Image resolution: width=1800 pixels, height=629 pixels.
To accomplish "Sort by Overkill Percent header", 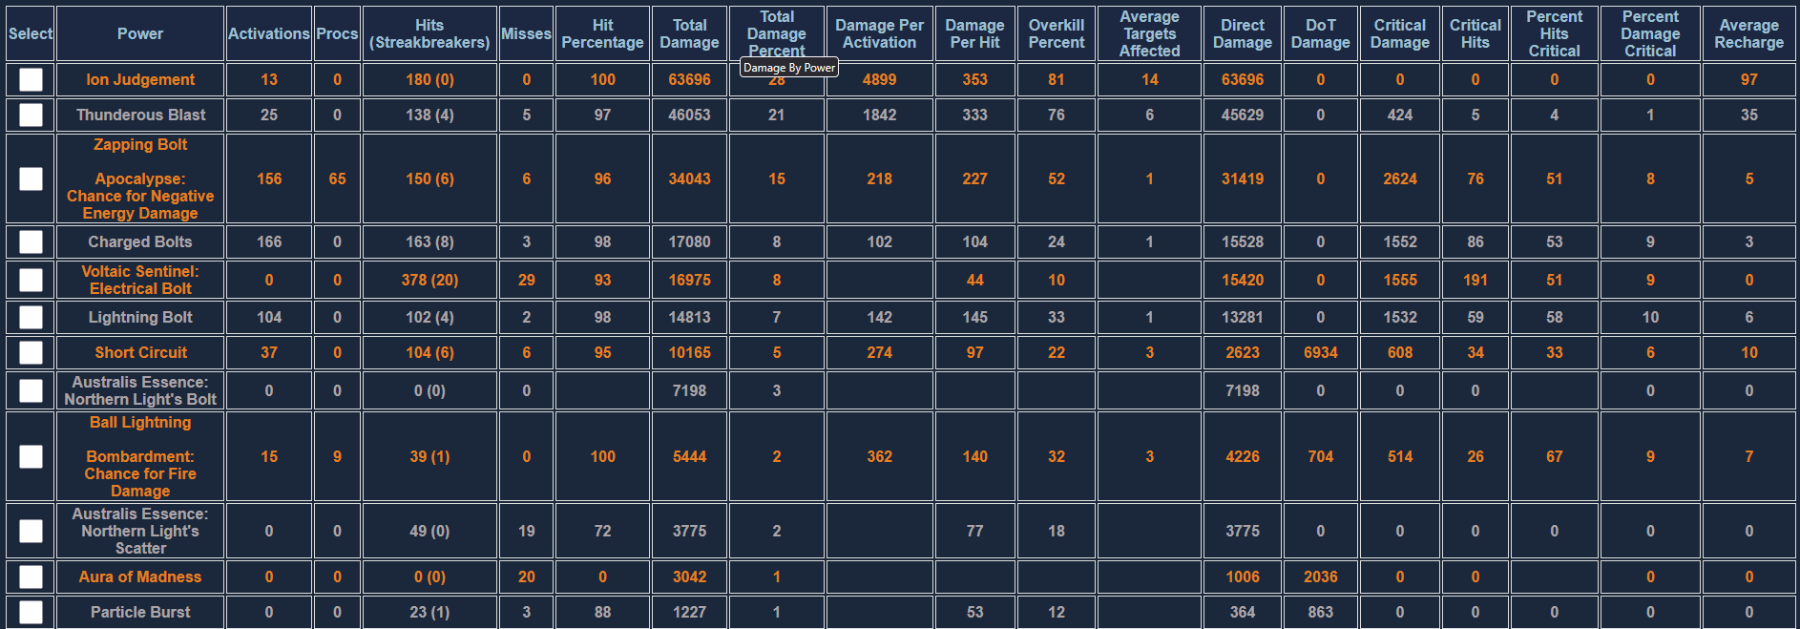I will (1057, 34).
